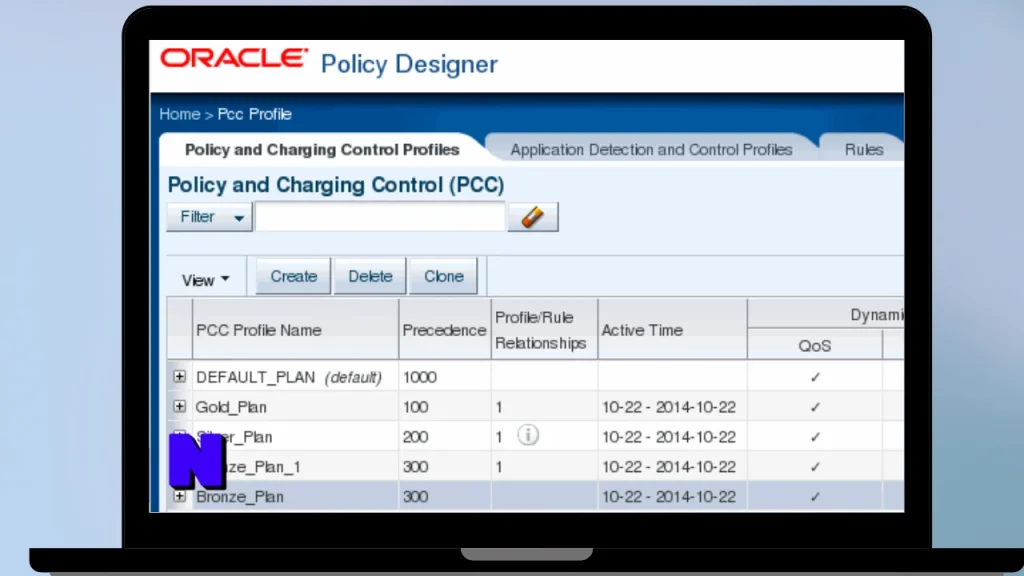Screen dimensions: 1024x576
Task: Switch to Application Detection and Control Profiles tab
Action: (651, 150)
